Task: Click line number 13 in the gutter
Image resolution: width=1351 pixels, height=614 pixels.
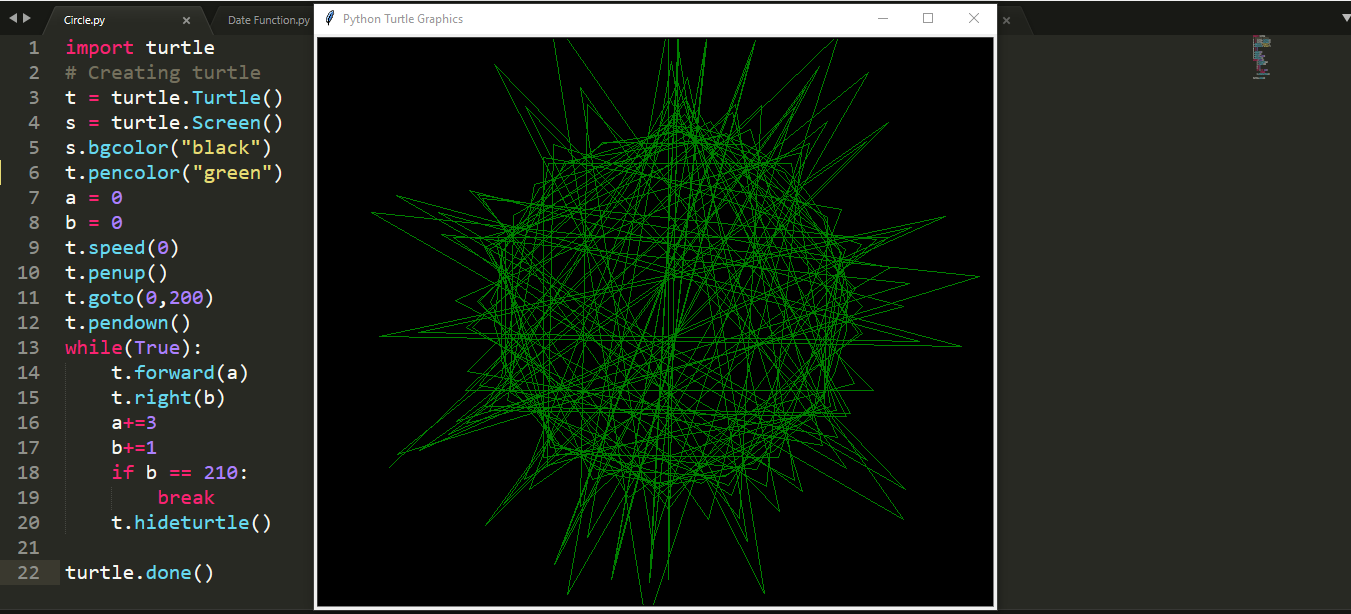Action: [28, 347]
